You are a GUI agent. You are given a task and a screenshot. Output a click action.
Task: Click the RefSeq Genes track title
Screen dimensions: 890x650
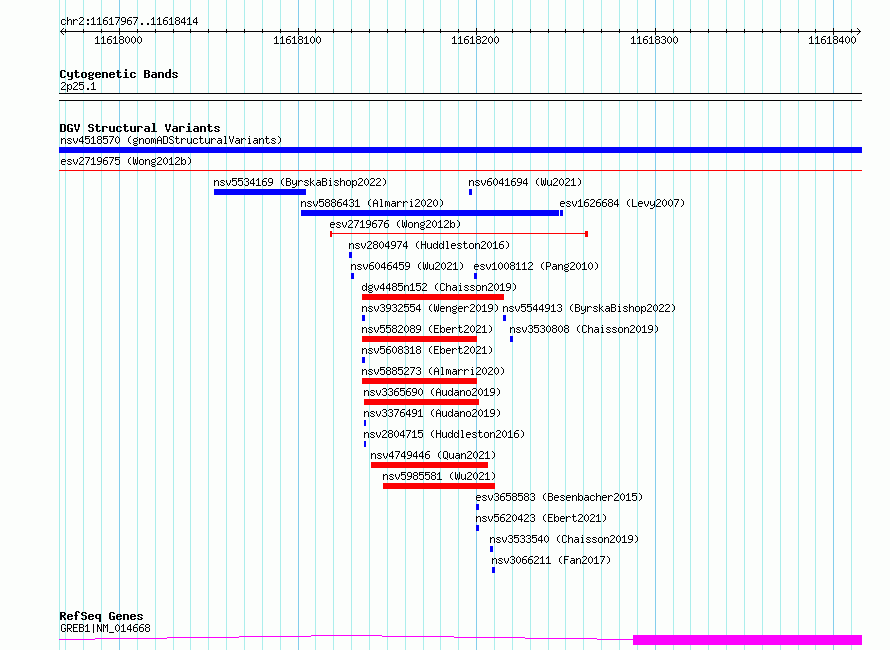(101, 616)
